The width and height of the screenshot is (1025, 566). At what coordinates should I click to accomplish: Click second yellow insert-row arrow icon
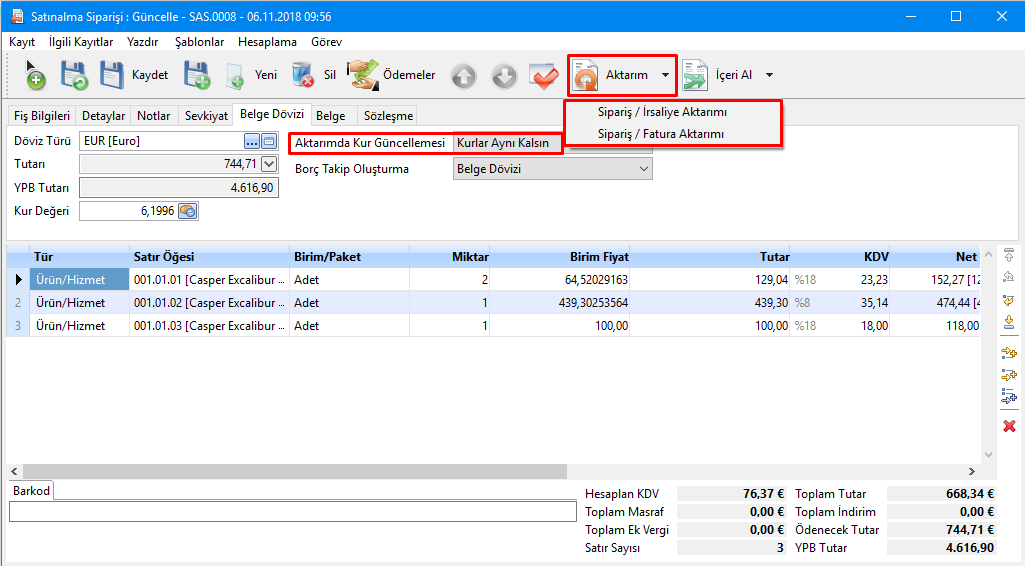coord(1009,375)
